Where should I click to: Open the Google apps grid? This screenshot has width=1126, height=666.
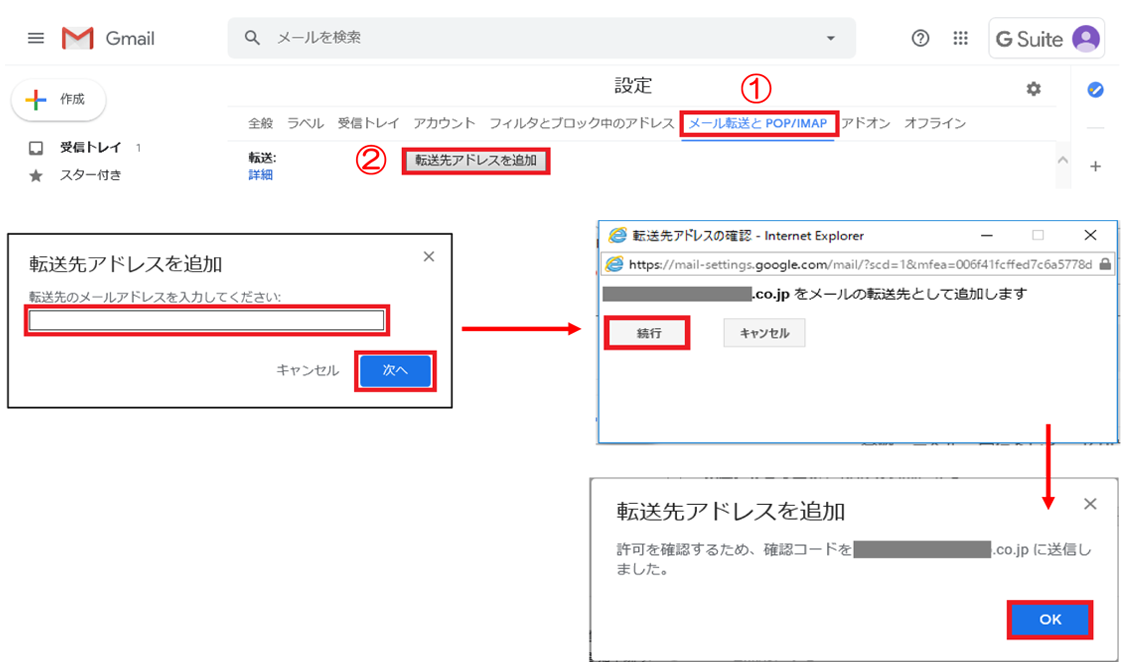point(960,38)
